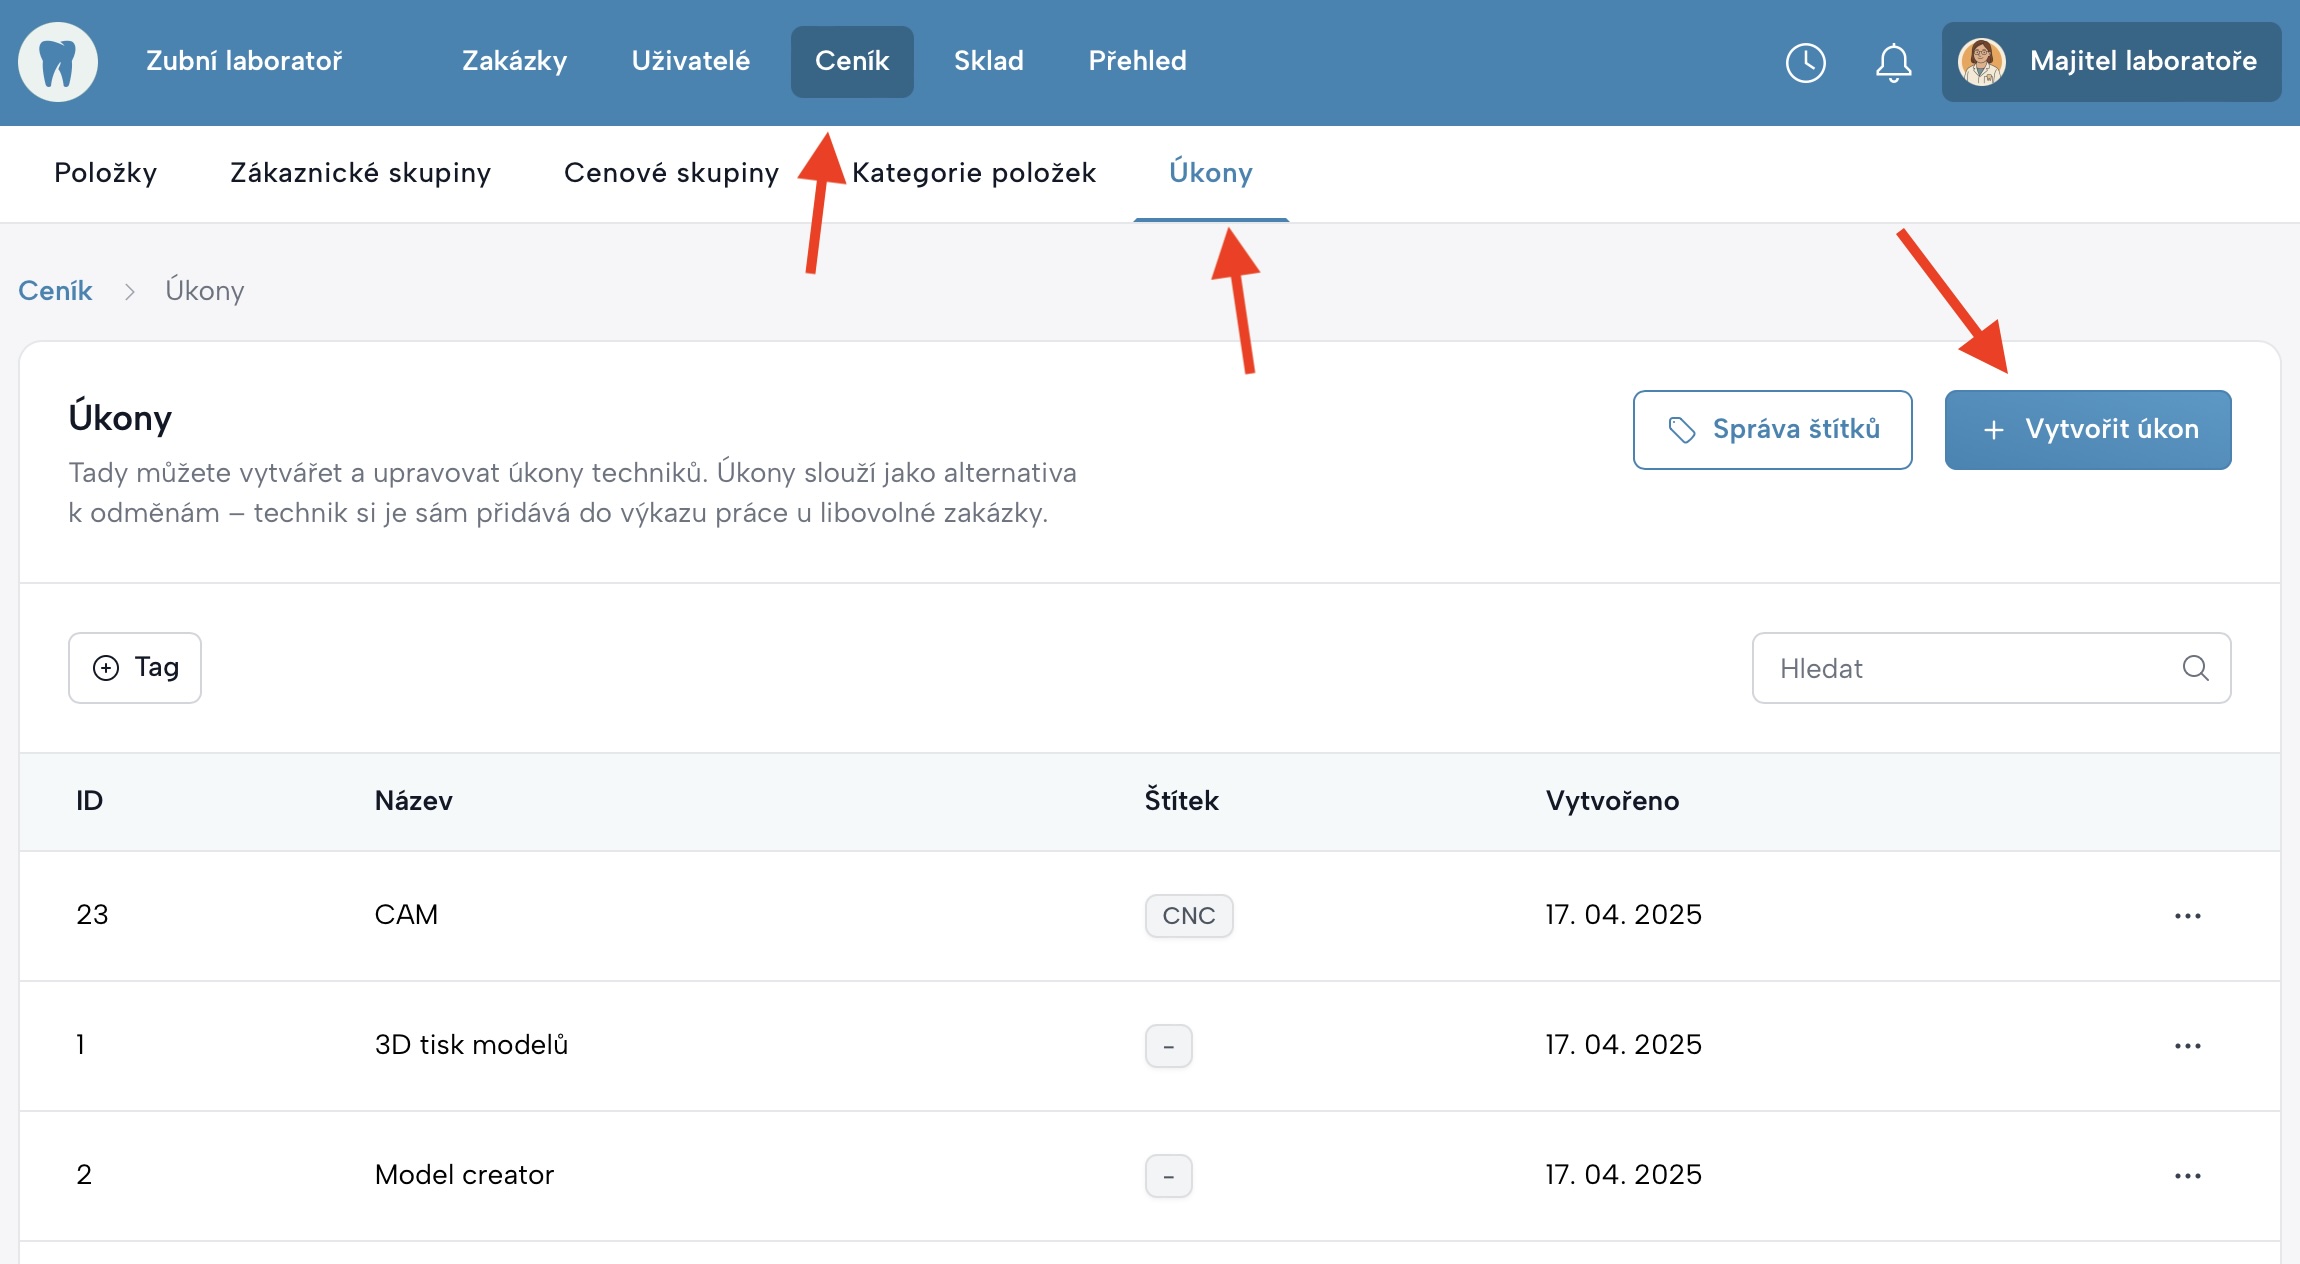Focus the Hledat search field
Screen dimensions: 2300x1264
coord(1960,668)
